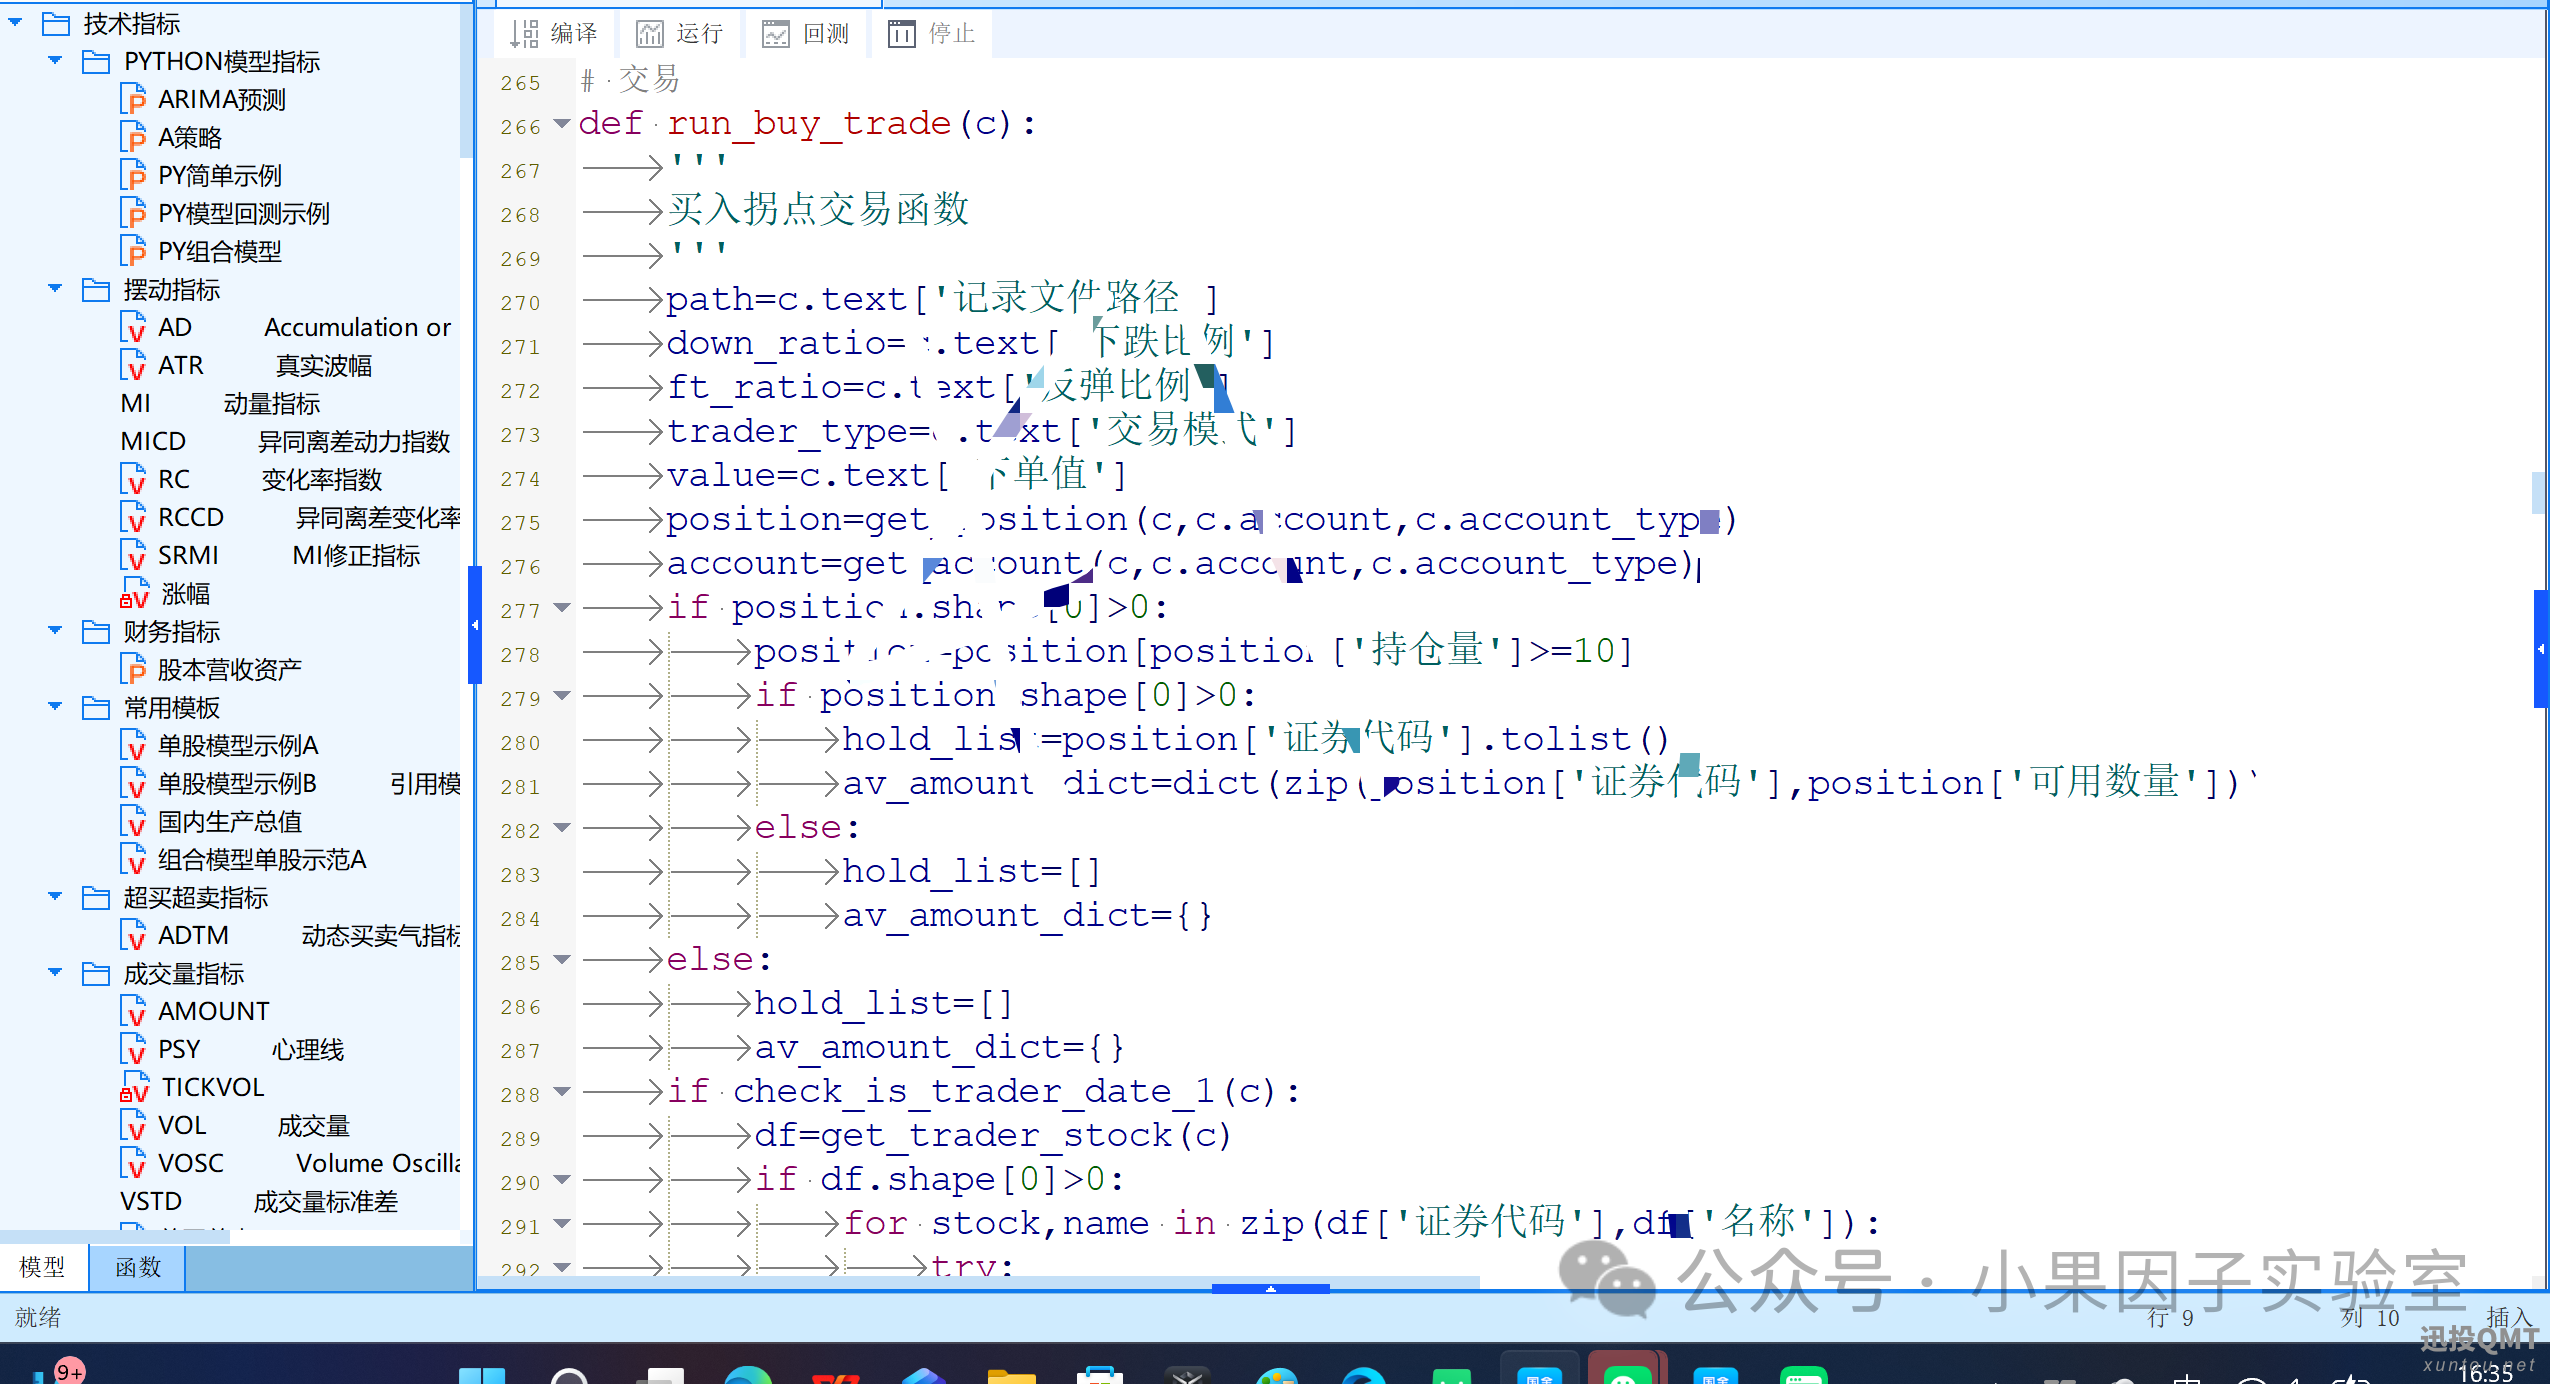Screen dimensions: 2550x1384
Task: Click the 就绪 status text
Action: tap(38, 1317)
